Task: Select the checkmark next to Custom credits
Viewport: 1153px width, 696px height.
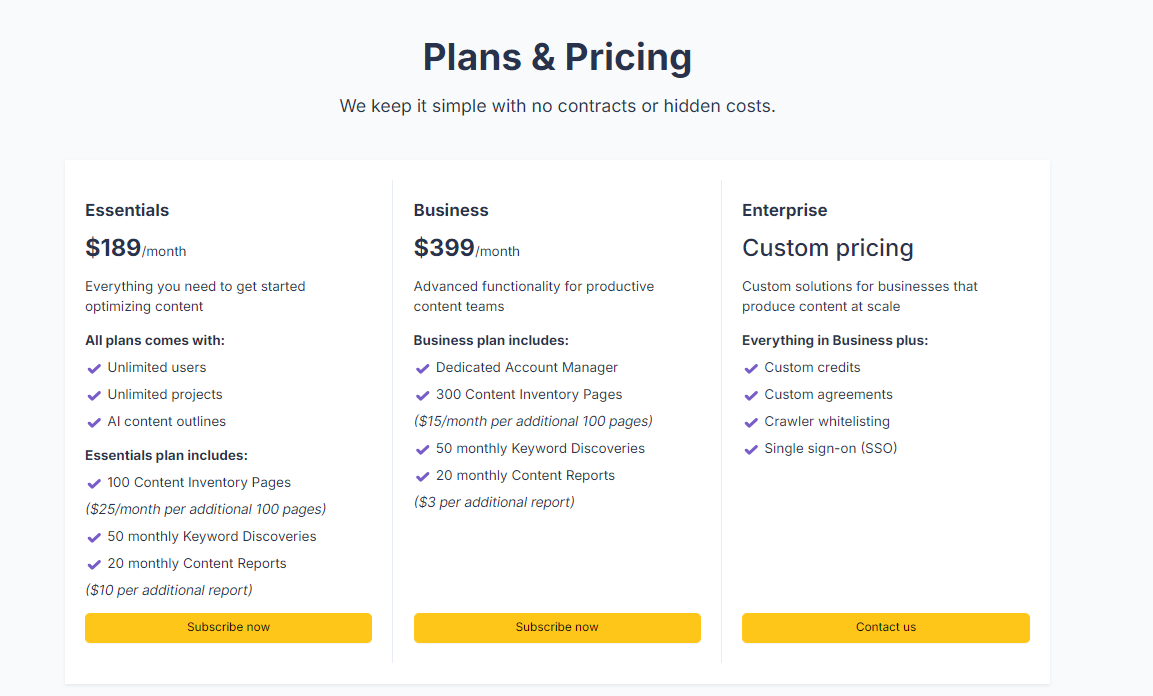Action: tap(751, 367)
